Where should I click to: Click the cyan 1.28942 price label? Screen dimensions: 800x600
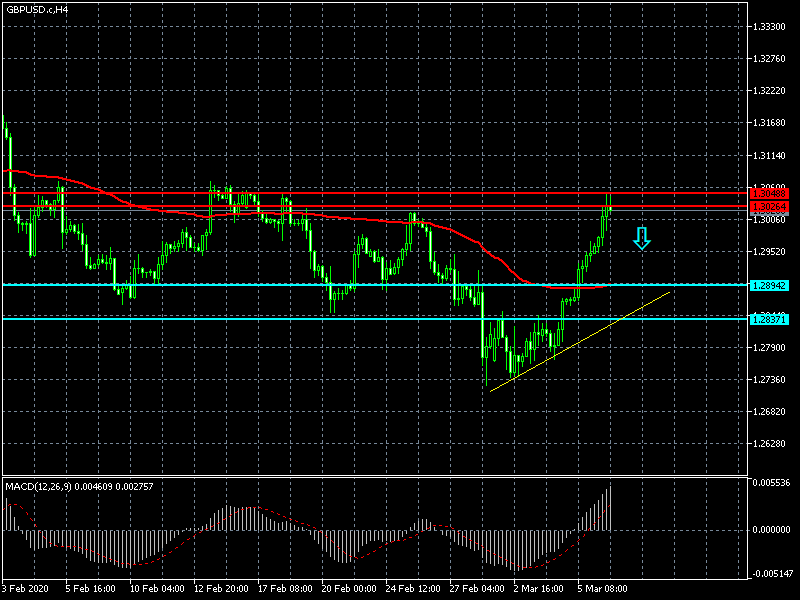(770, 285)
